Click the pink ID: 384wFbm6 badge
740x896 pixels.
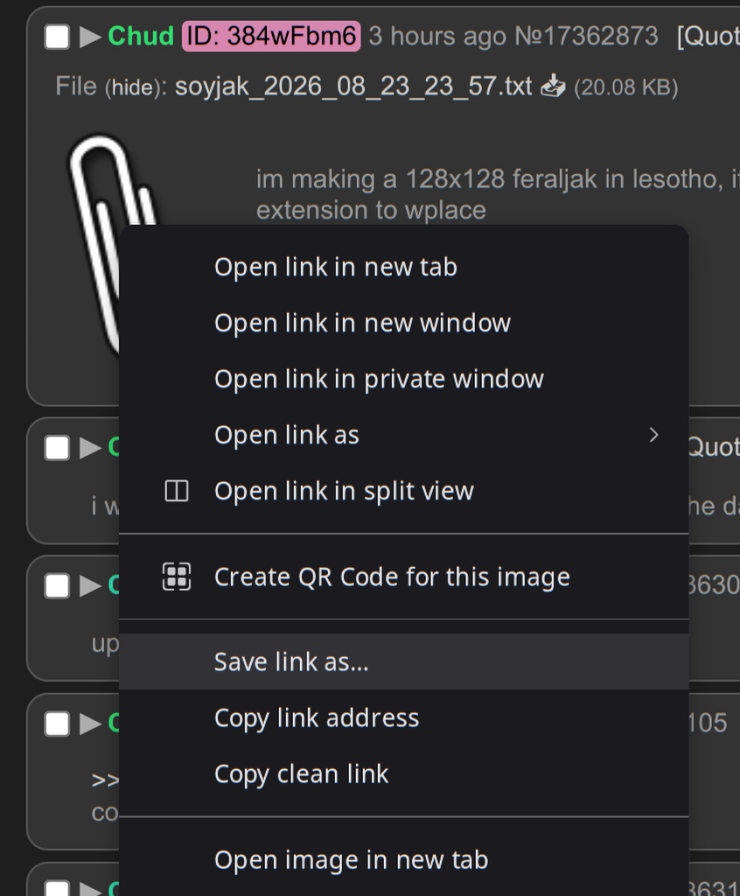271,37
